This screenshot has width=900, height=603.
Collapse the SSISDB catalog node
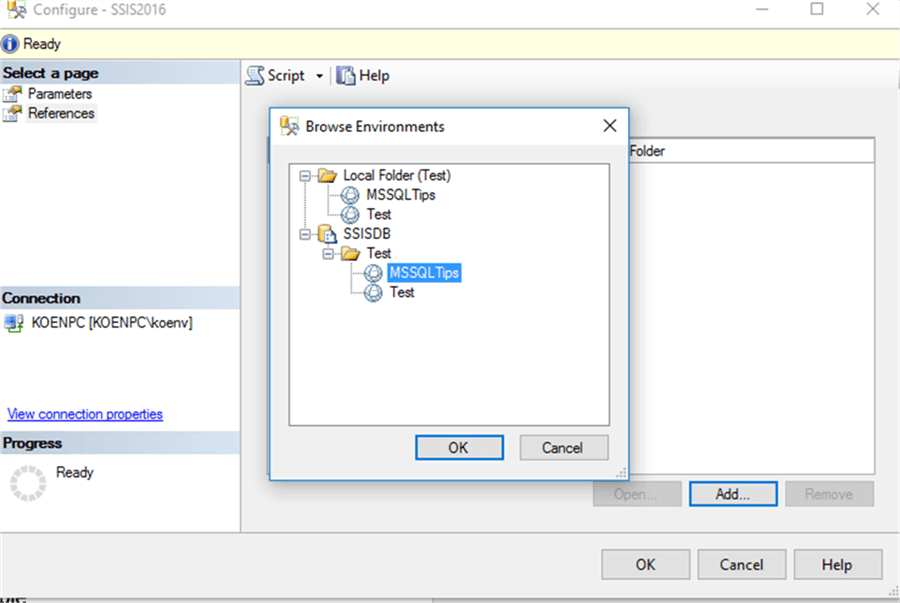click(305, 234)
